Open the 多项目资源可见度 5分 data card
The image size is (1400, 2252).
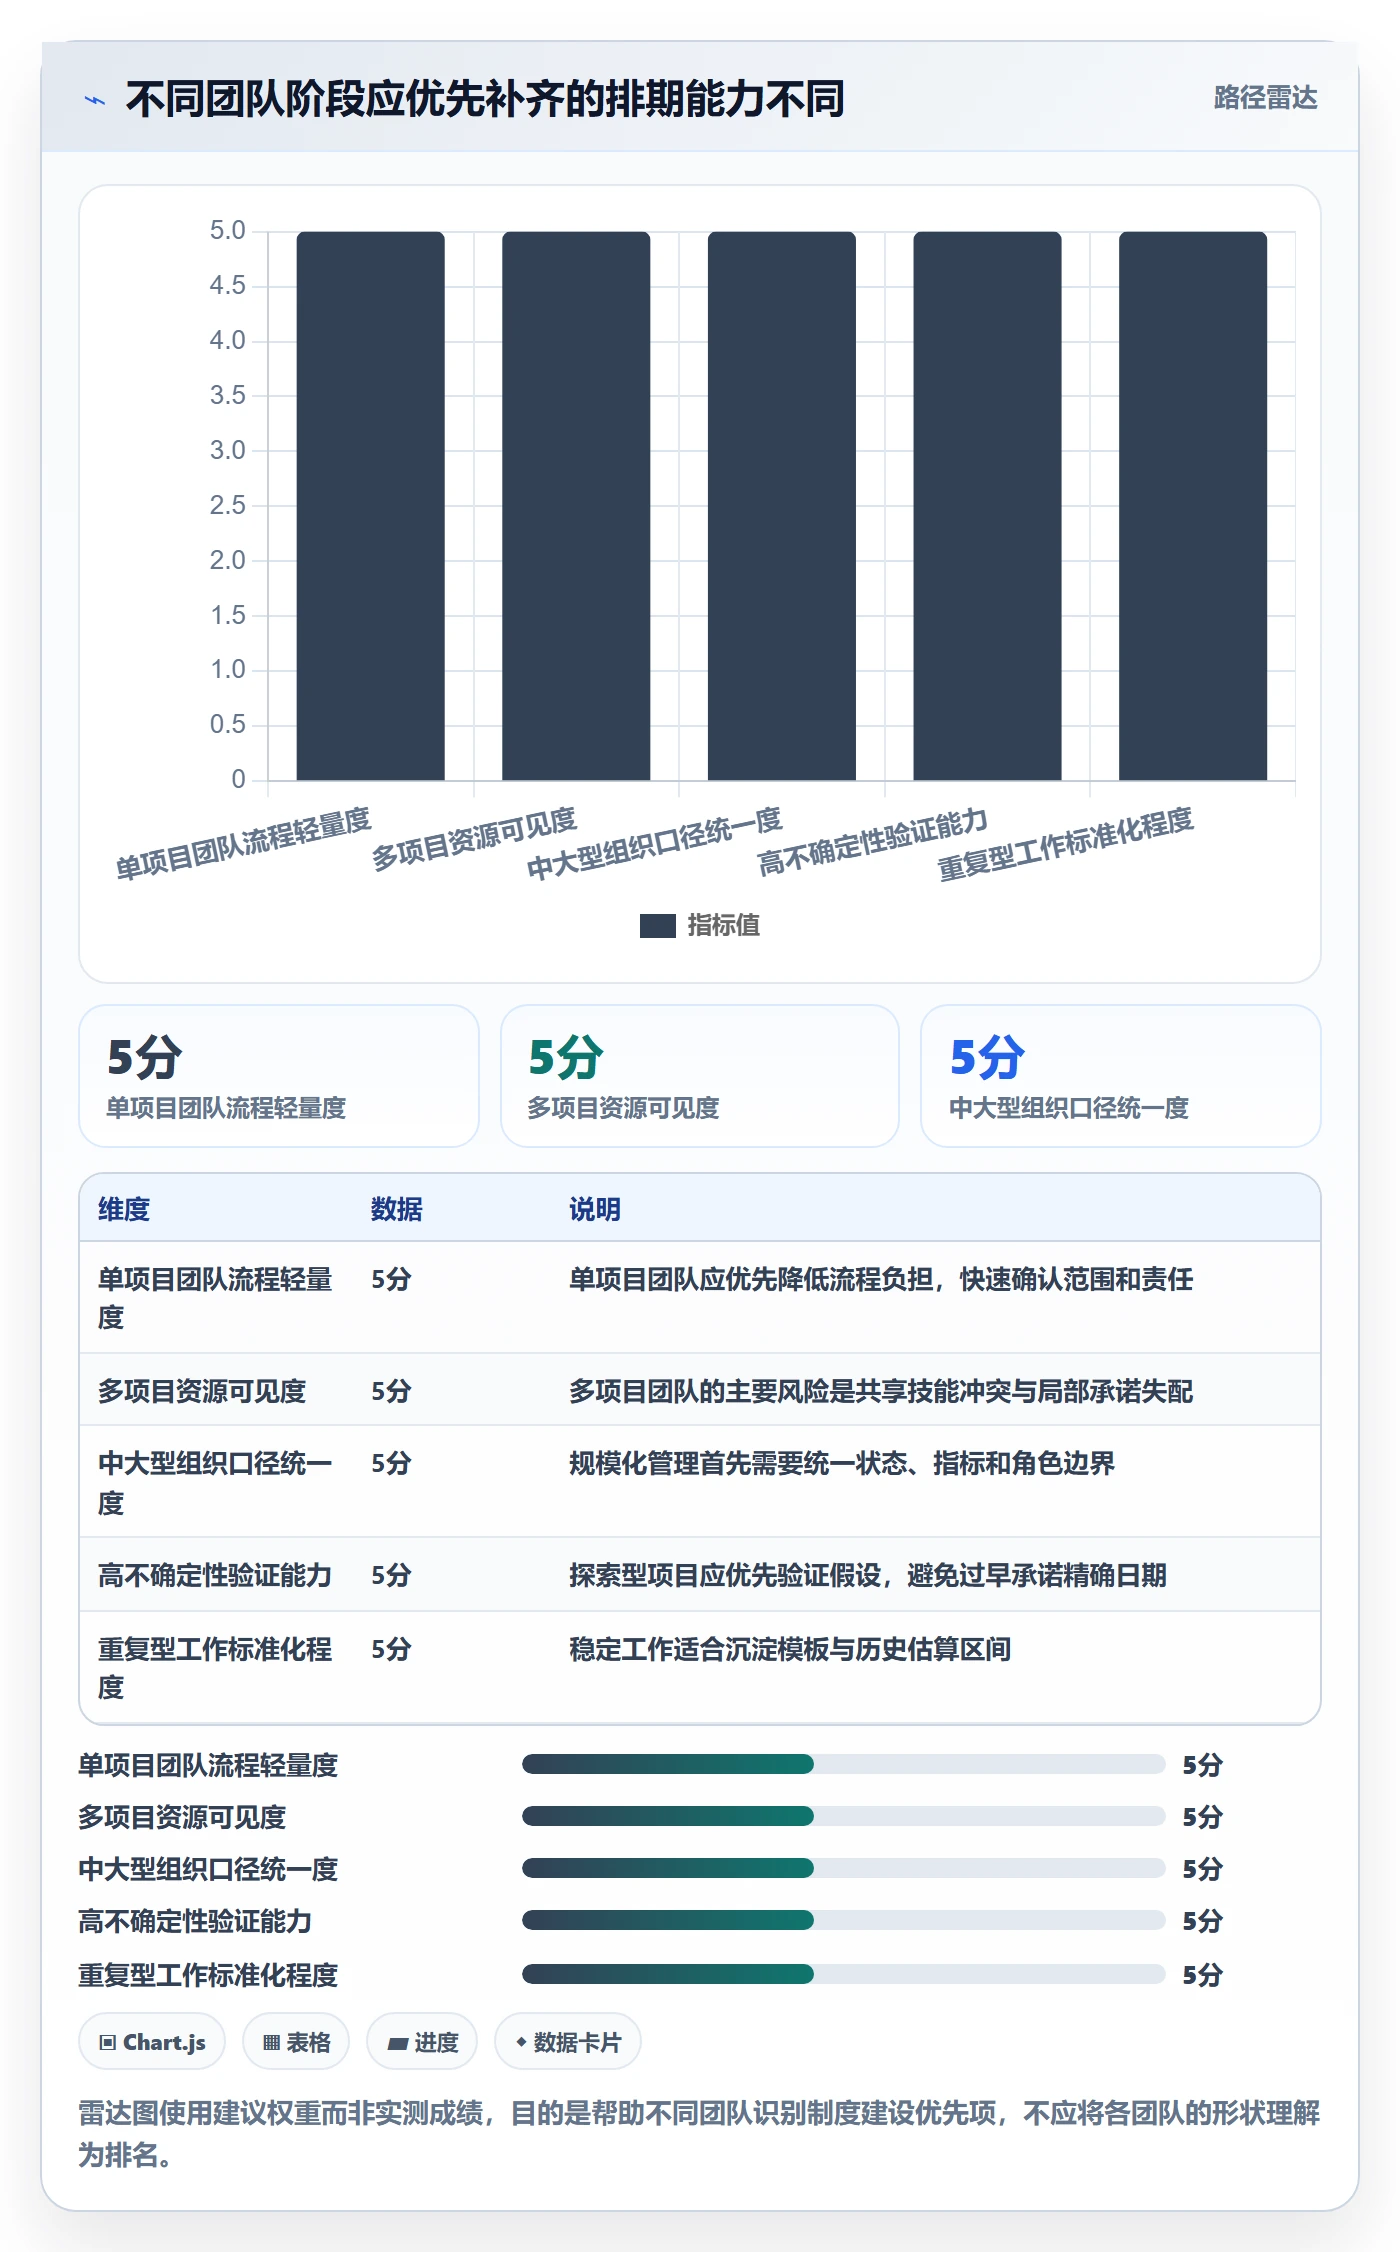click(x=700, y=1076)
